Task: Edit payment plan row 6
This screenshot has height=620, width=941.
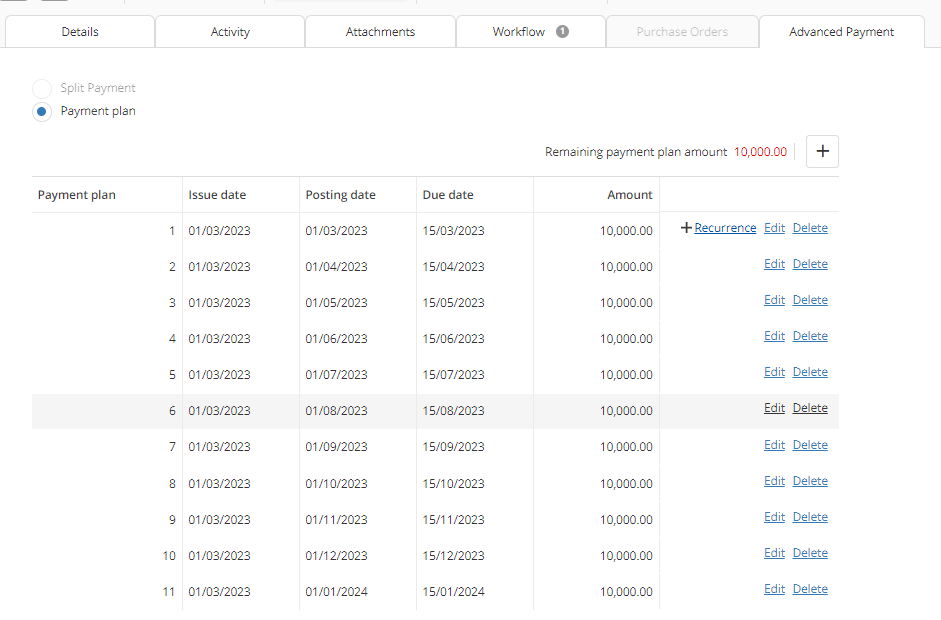Action: coord(774,408)
